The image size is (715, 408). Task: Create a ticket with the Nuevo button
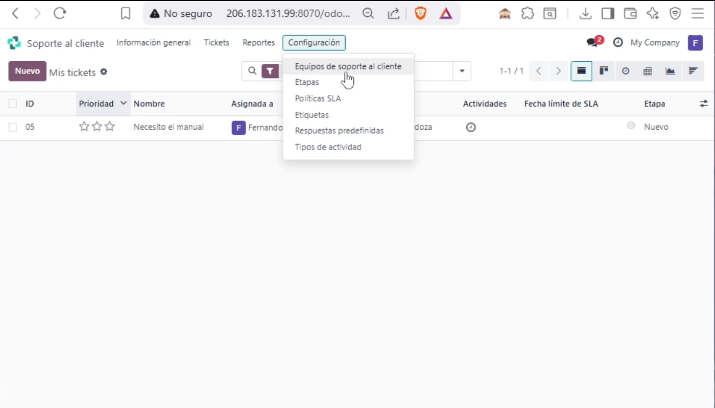point(27,71)
